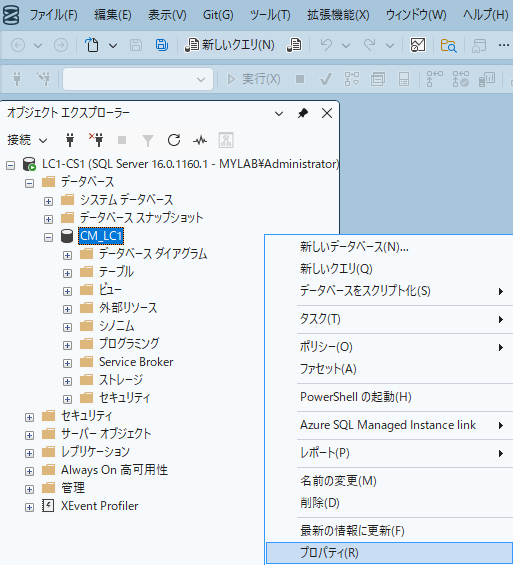This screenshot has width=513, height=565.
Task: Collapse the LC1-CS1 server node
Action: [x=10, y=165]
